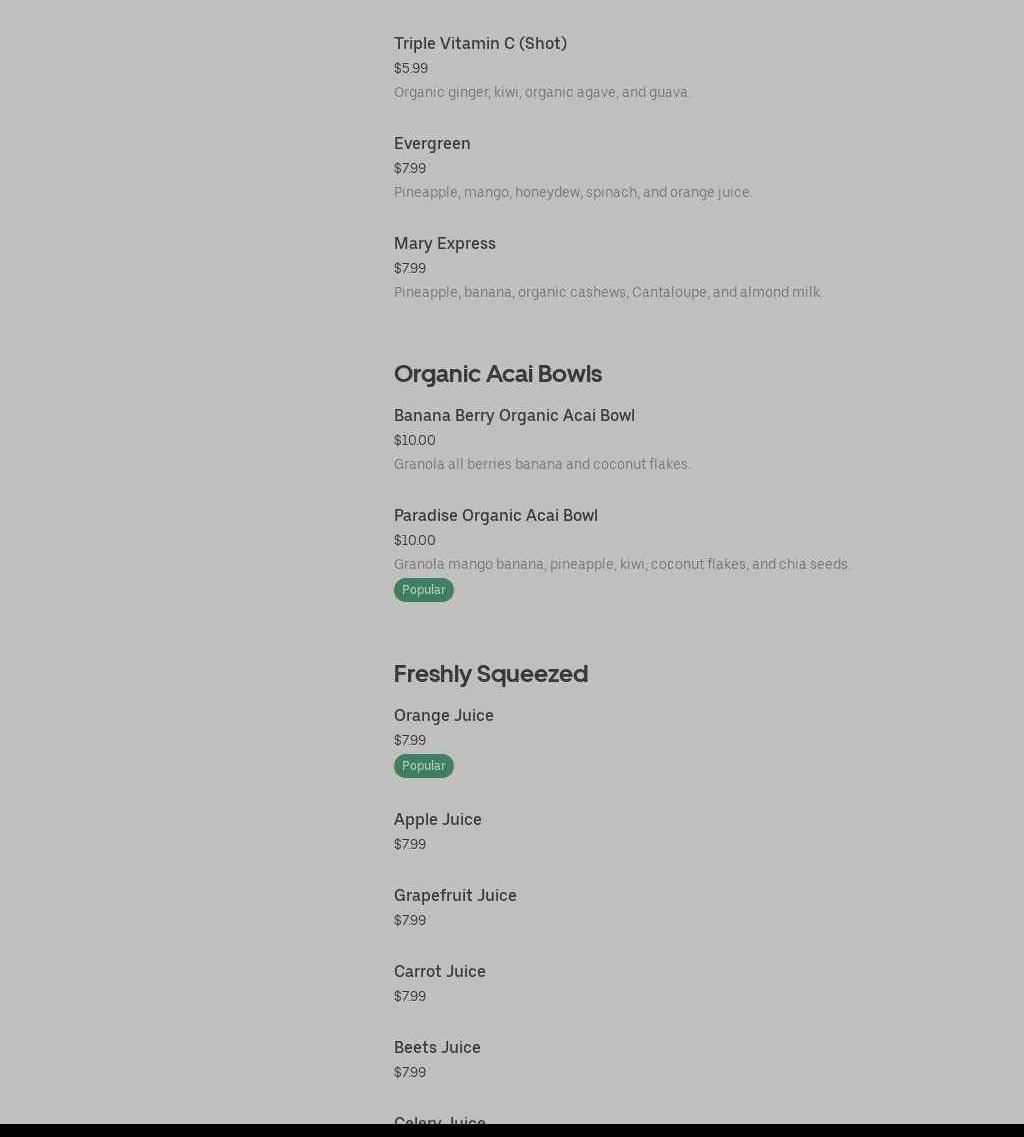Click Mary Express's cashews and almond milk description
This screenshot has width=1024, height=1137.
608,292
